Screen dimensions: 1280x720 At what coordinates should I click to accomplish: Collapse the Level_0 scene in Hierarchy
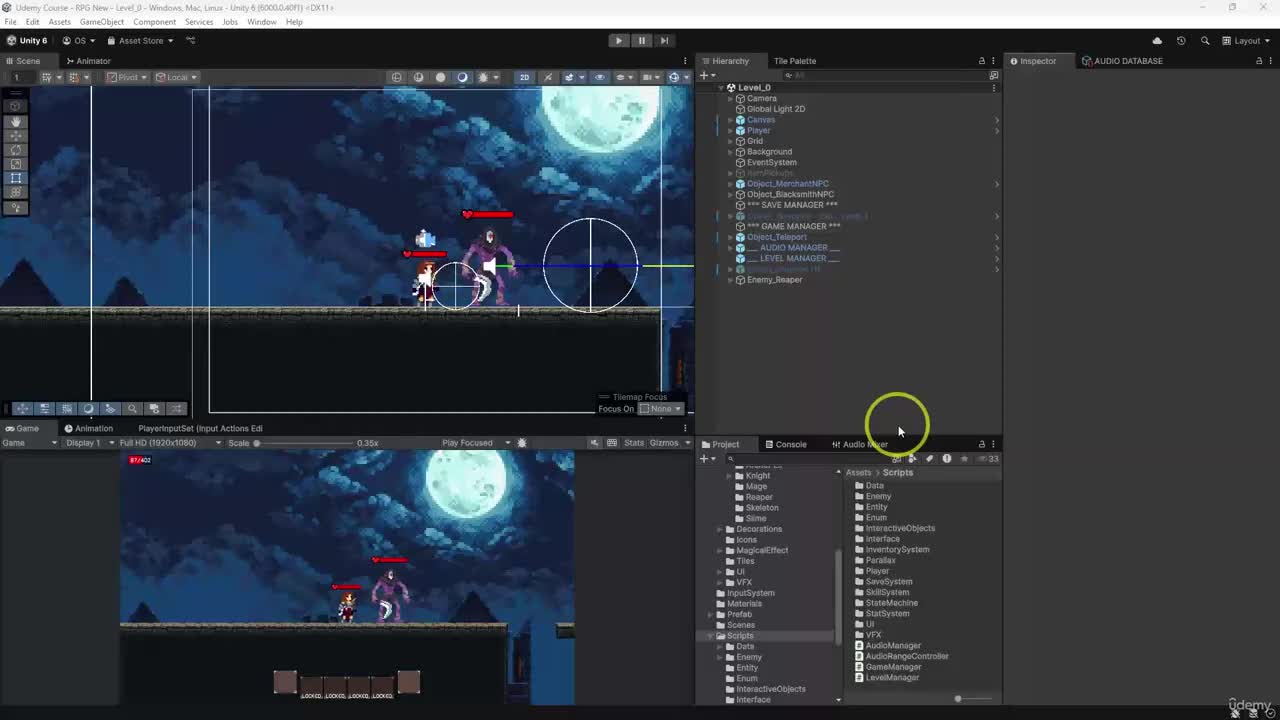coord(721,88)
